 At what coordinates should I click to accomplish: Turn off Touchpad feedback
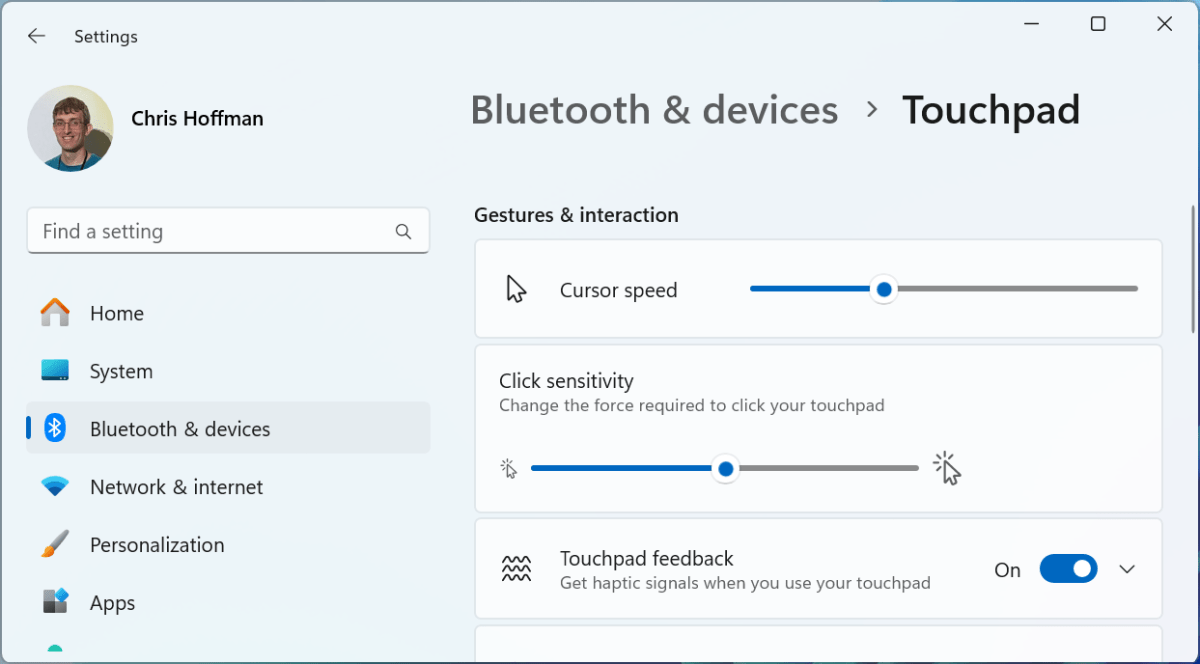1068,568
